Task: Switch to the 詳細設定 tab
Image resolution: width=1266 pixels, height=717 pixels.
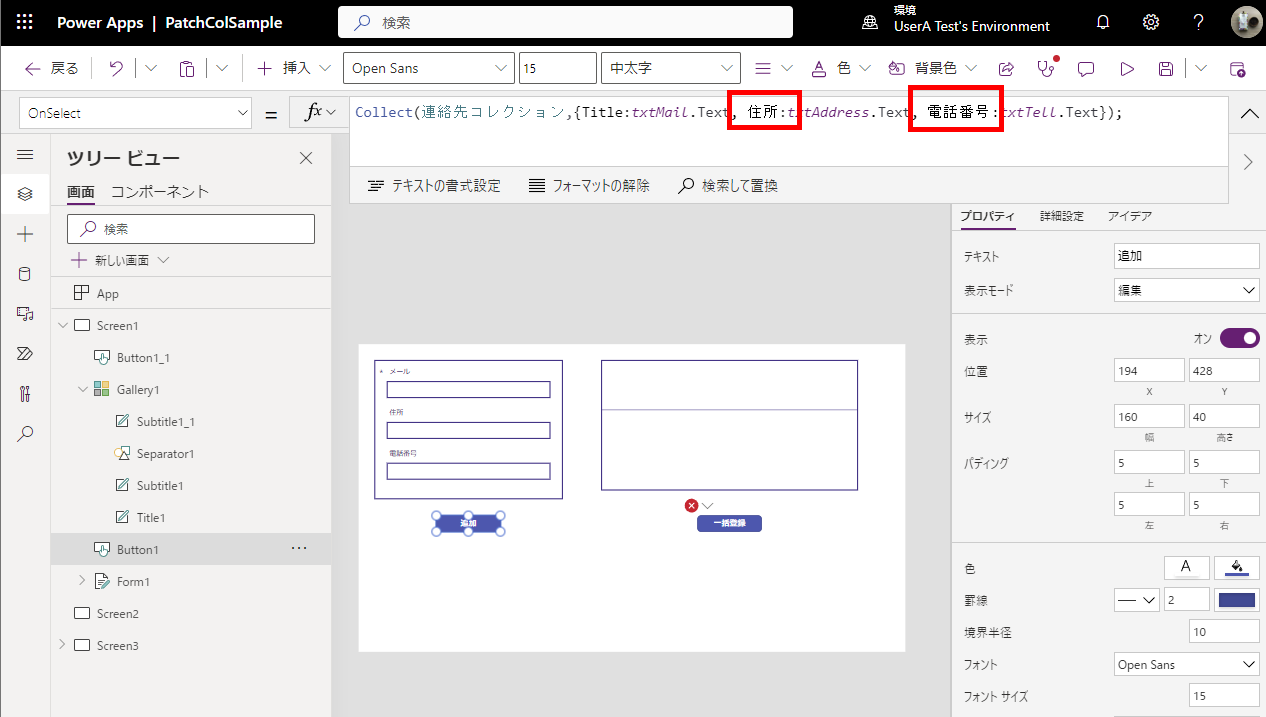Action: click(1060, 215)
